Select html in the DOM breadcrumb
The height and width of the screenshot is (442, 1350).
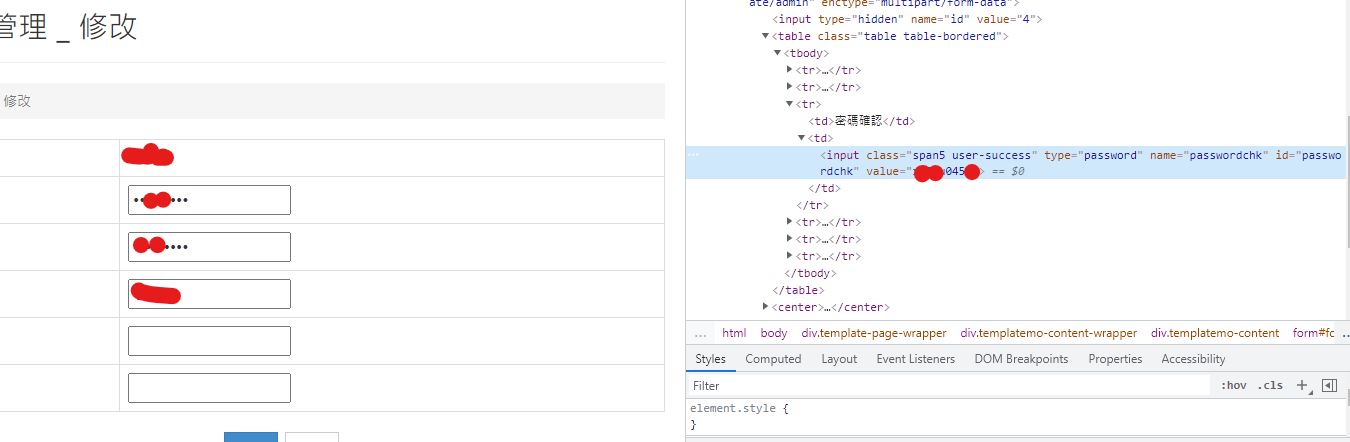(x=734, y=333)
